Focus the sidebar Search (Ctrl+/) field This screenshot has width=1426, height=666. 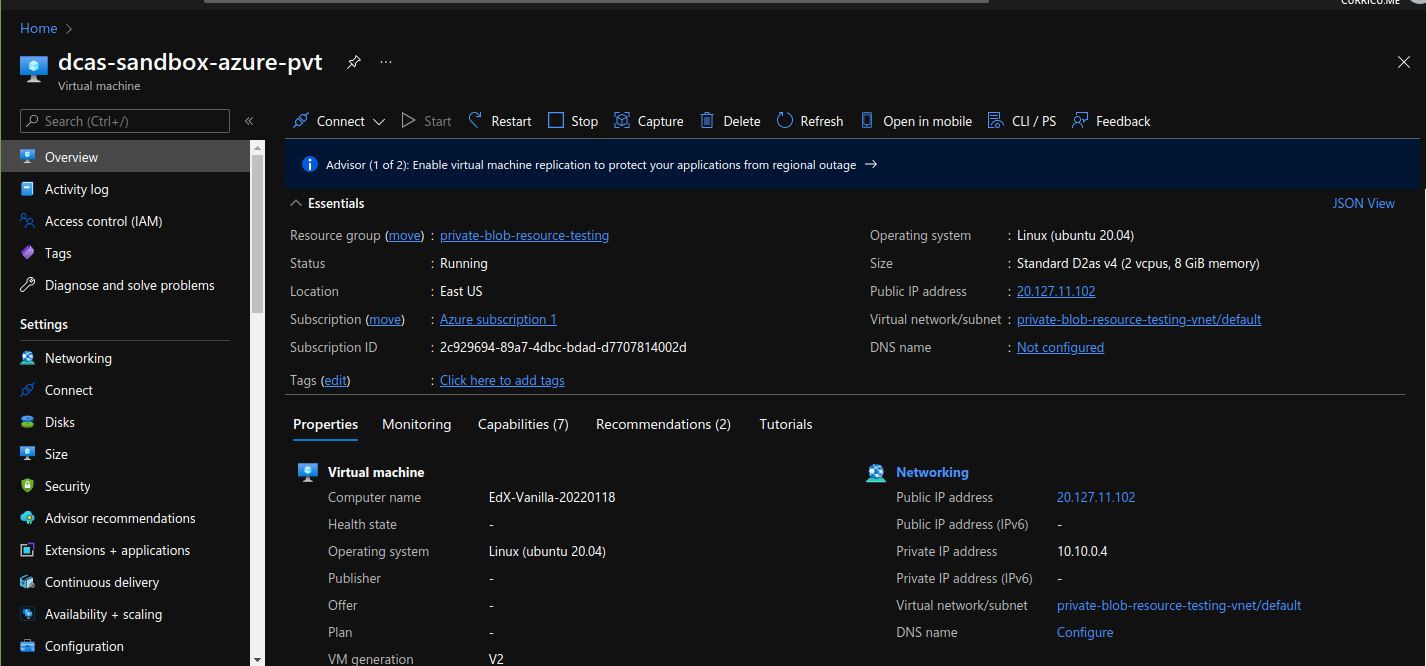pyautogui.click(x=125, y=121)
